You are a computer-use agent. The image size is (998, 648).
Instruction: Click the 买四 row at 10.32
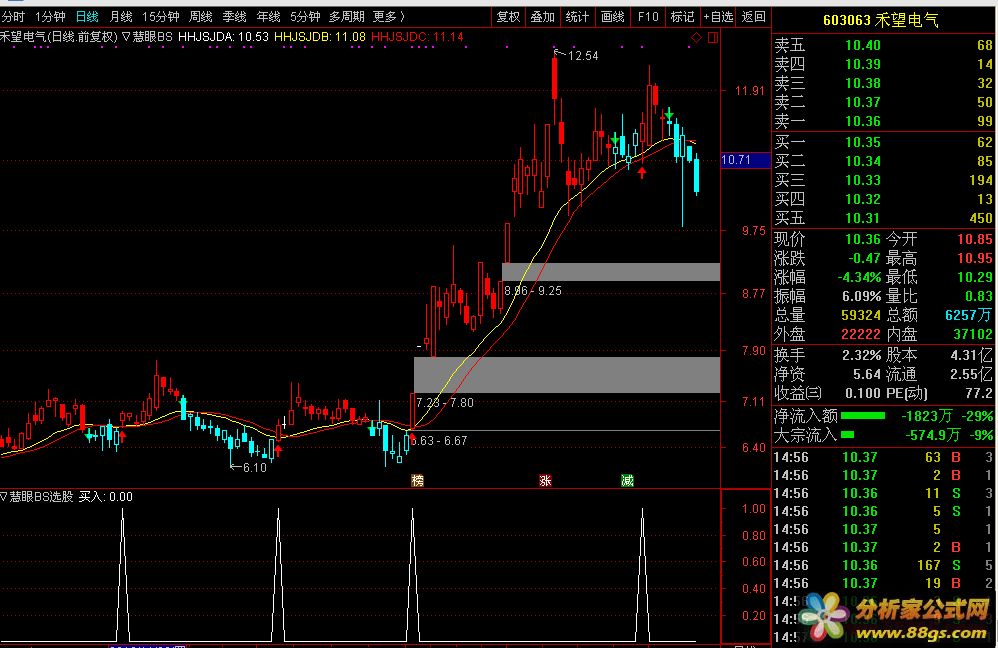click(x=884, y=199)
